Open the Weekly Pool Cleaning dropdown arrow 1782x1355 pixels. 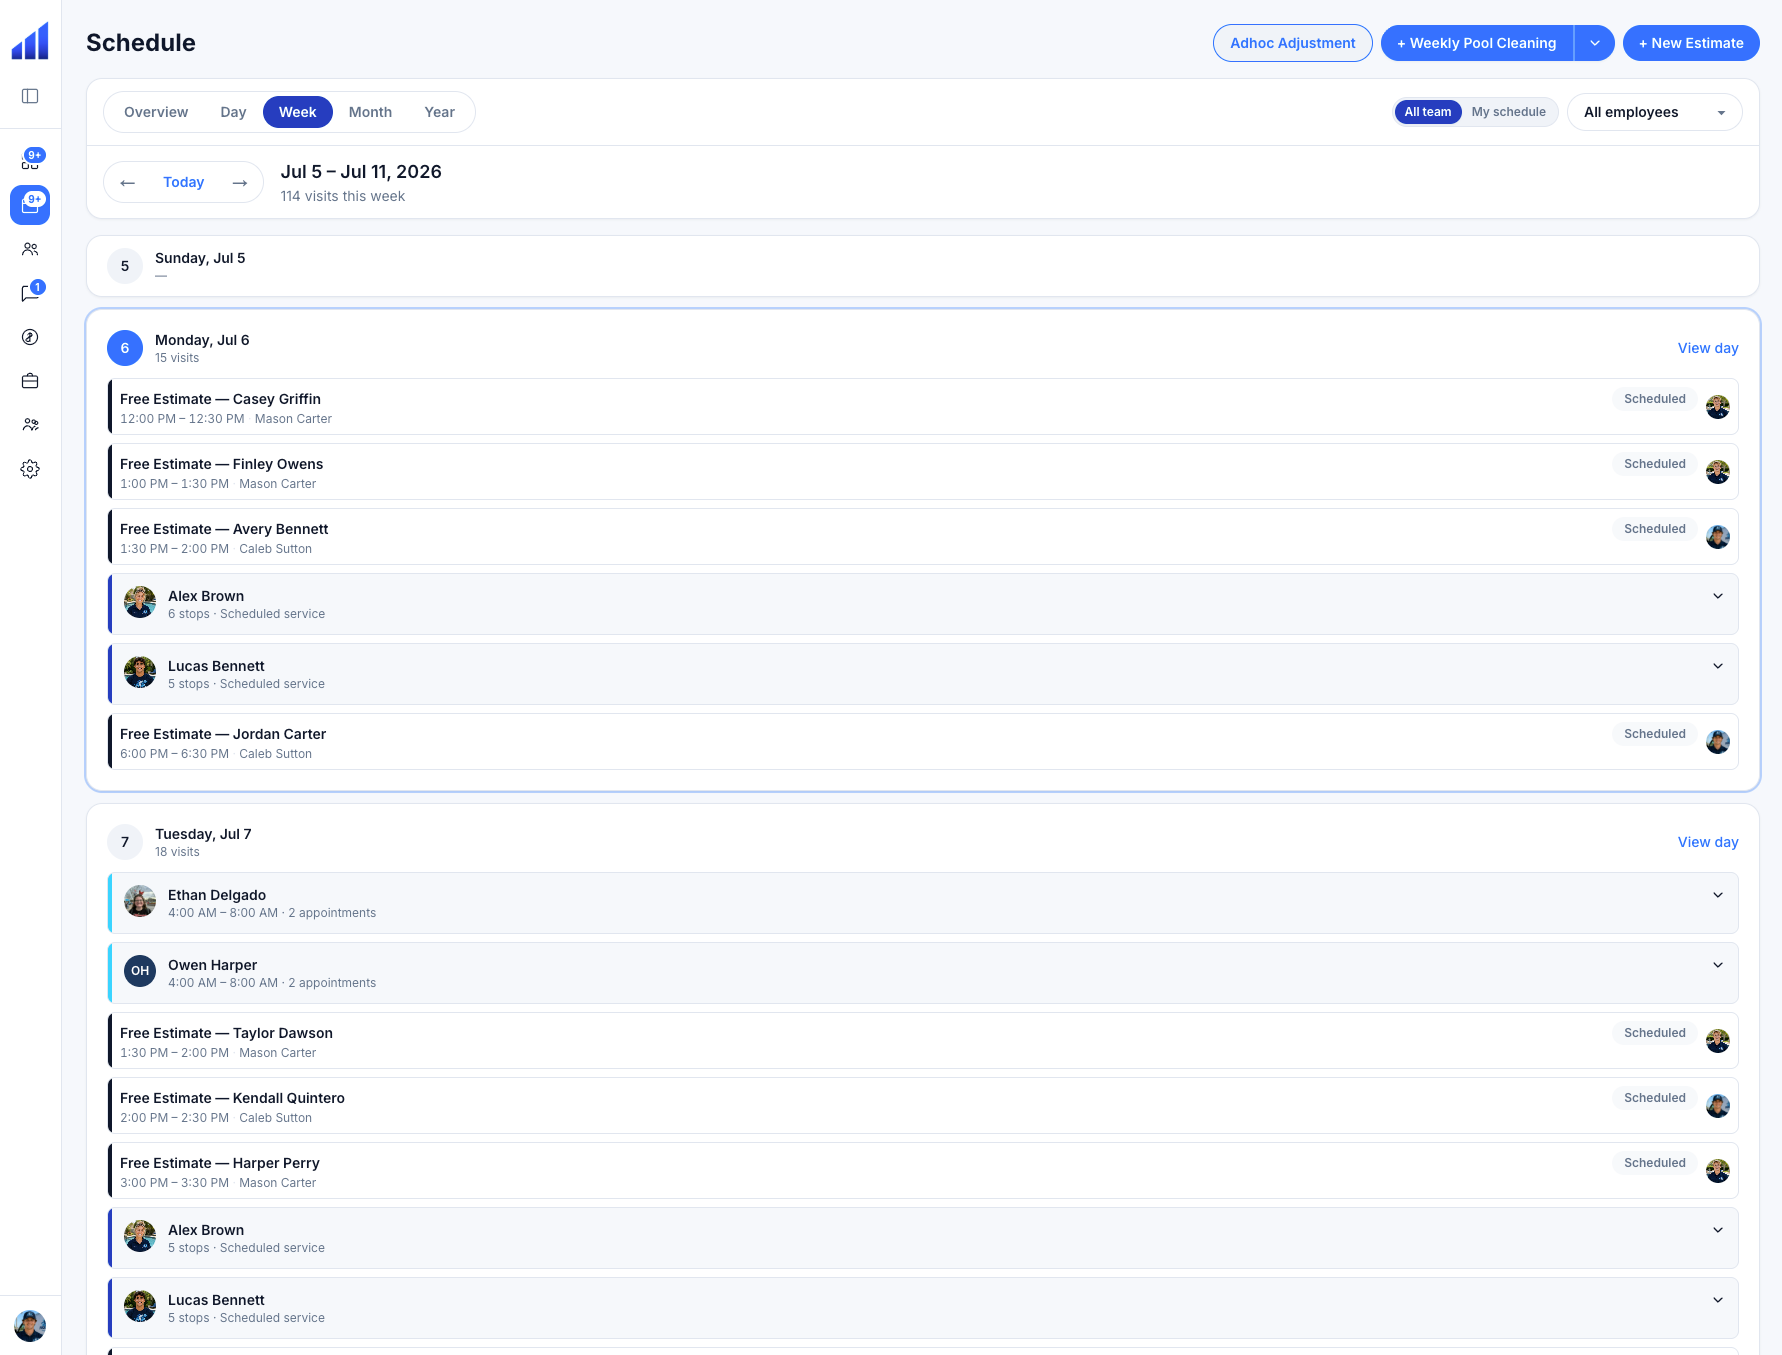pyautogui.click(x=1595, y=43)
